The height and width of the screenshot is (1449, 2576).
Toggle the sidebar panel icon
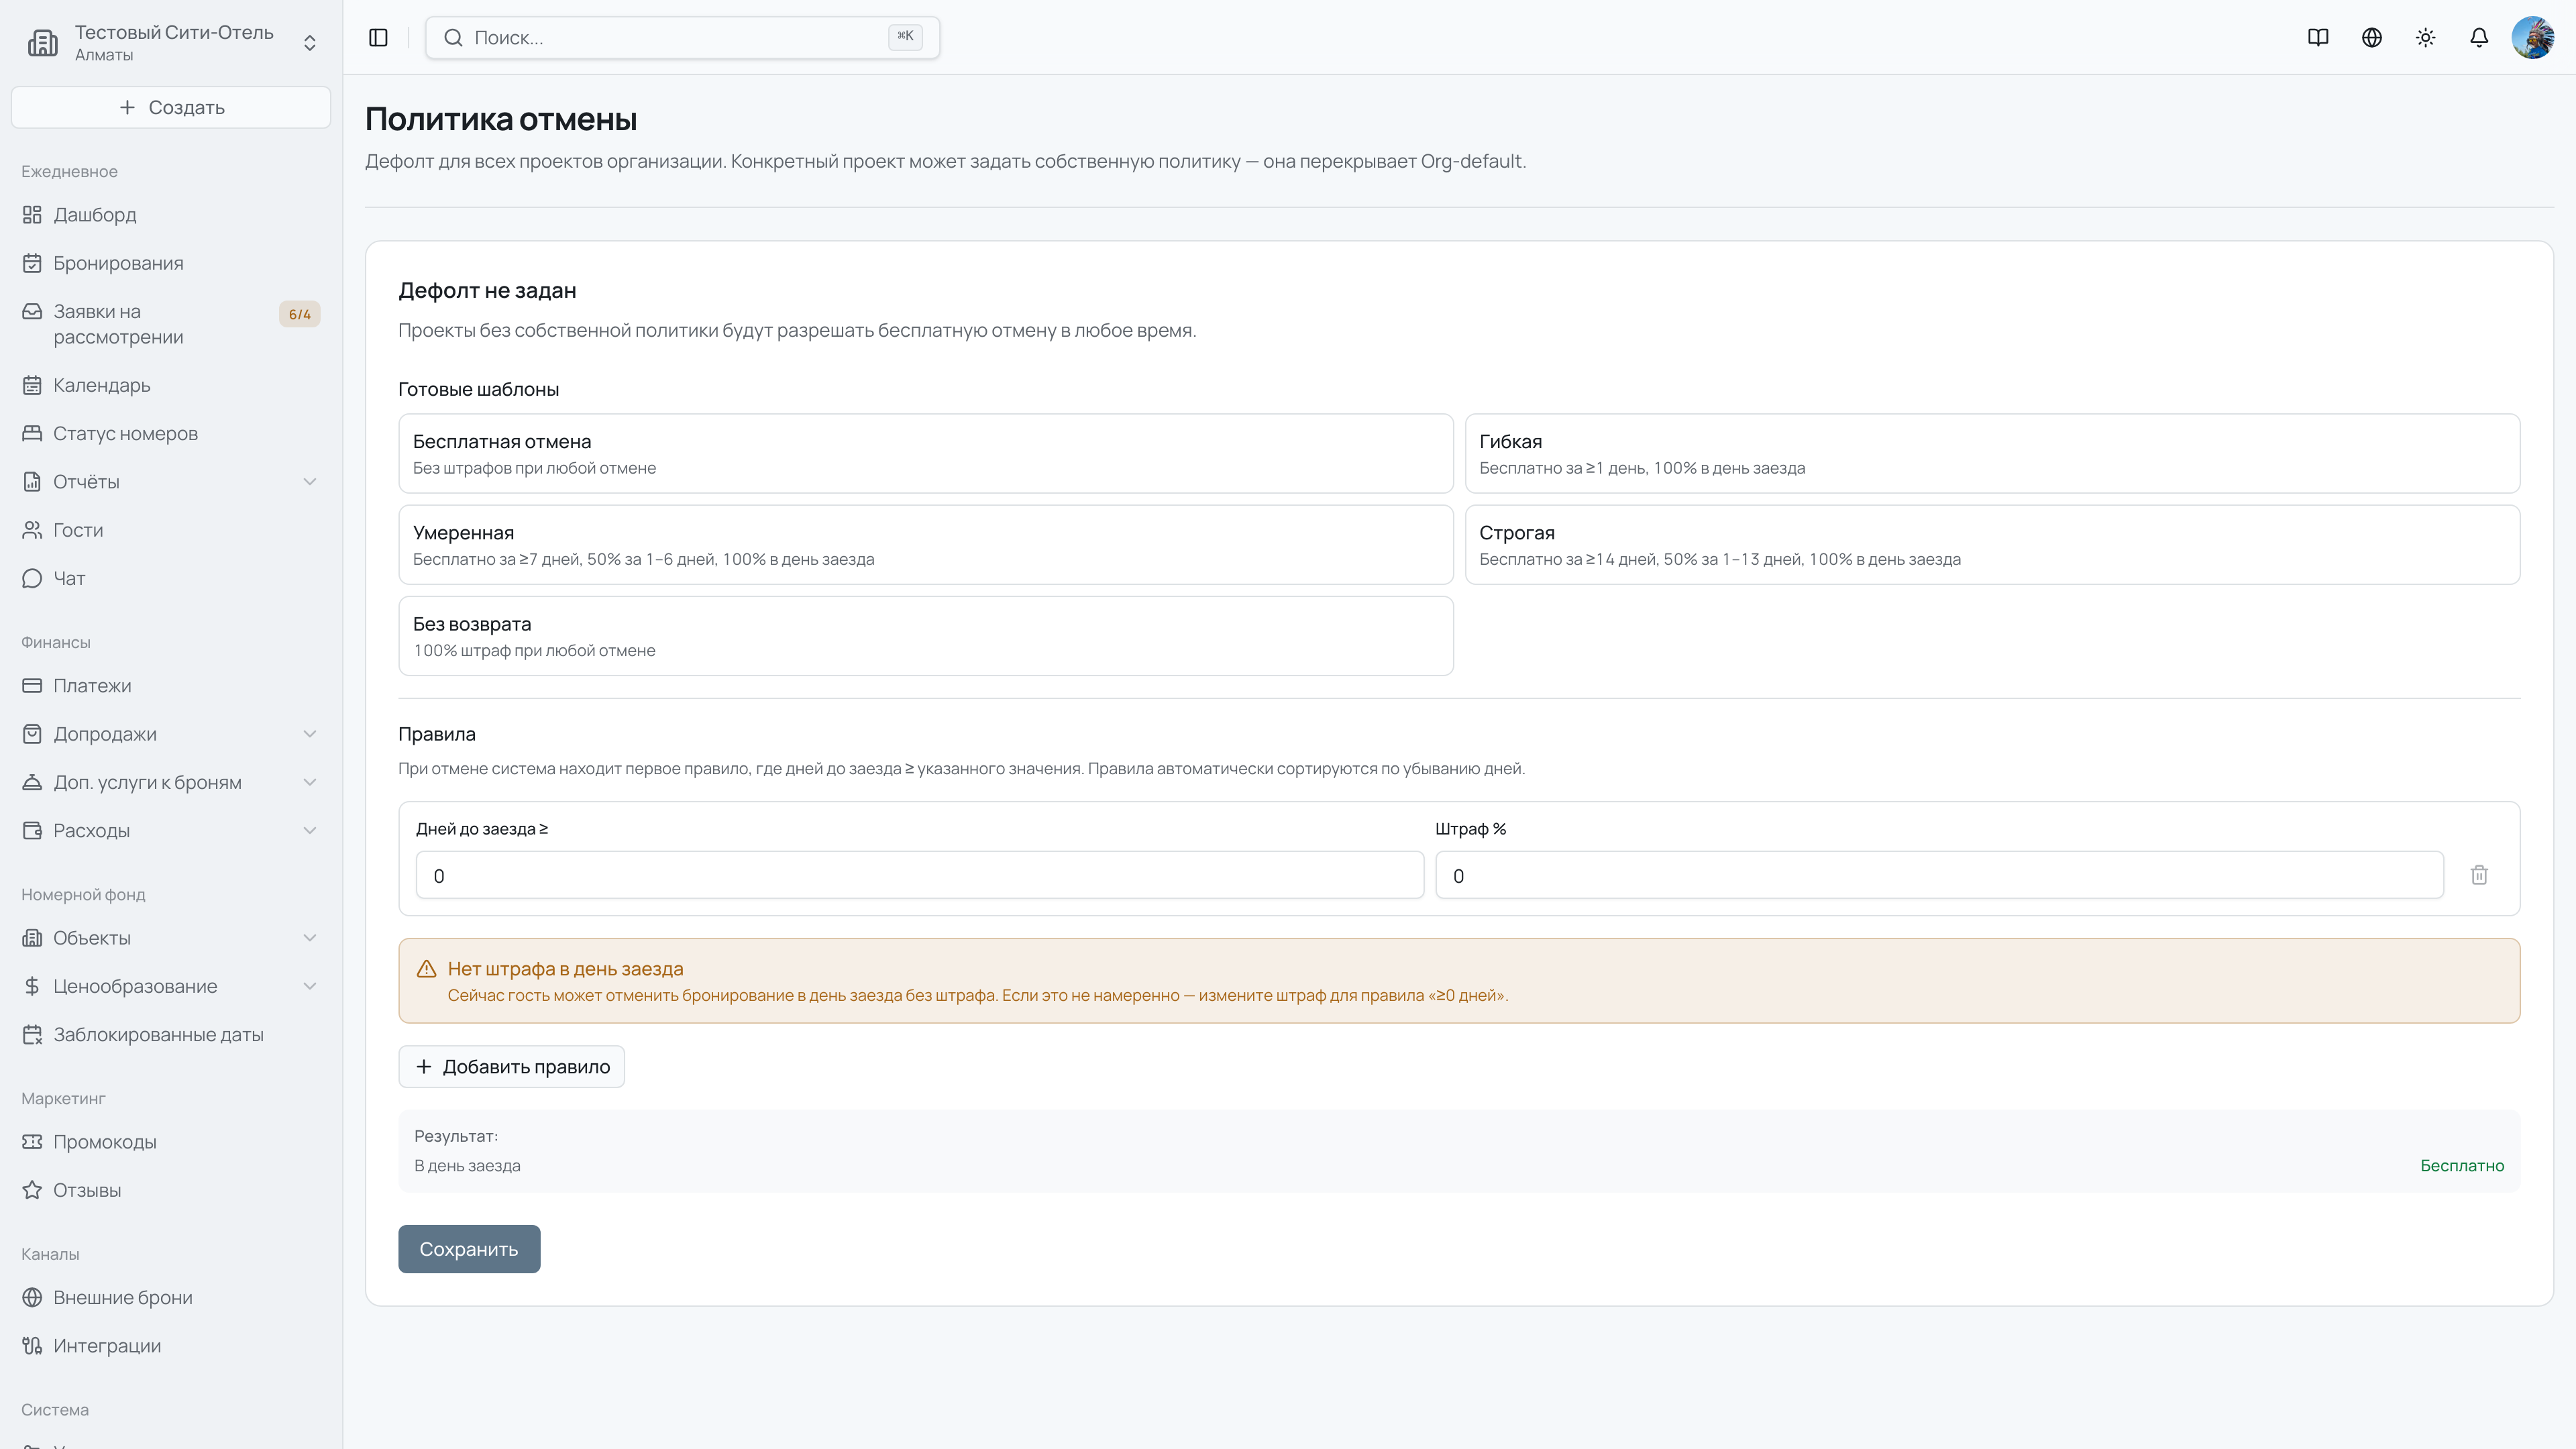[x=378, y=37]
